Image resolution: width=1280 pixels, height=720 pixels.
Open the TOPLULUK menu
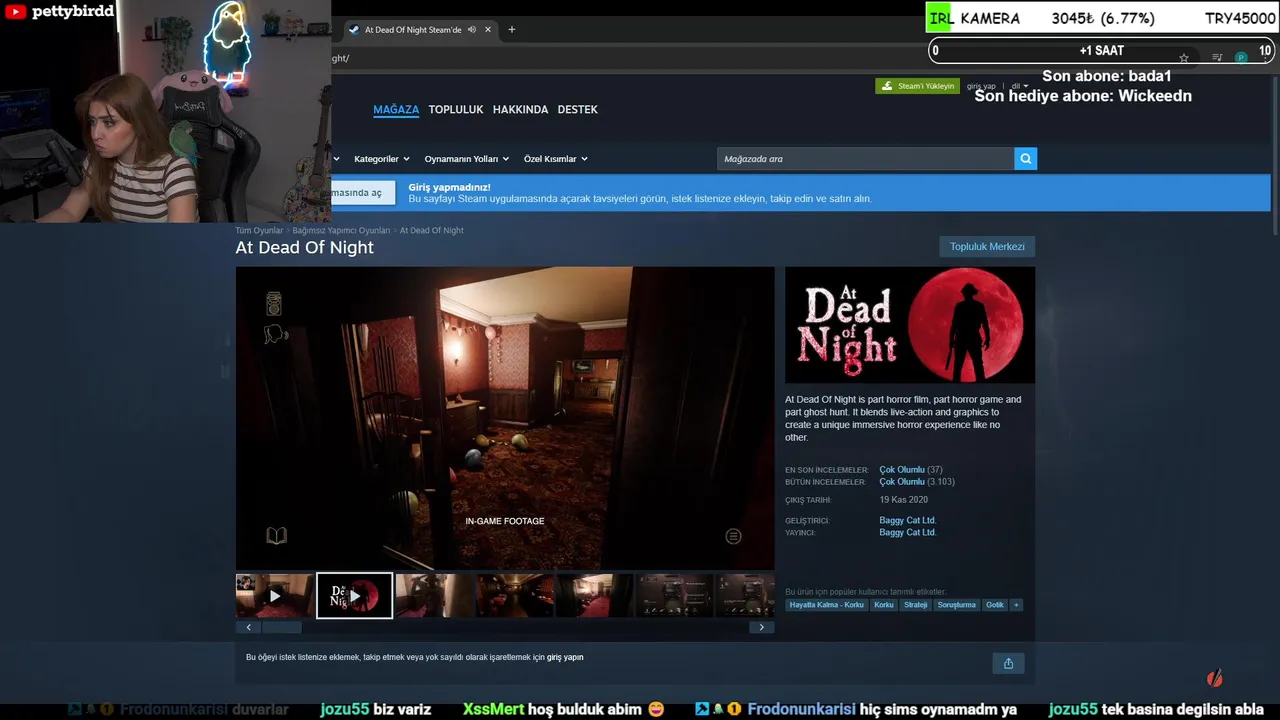pyautogui.click(x=456, y=110)
